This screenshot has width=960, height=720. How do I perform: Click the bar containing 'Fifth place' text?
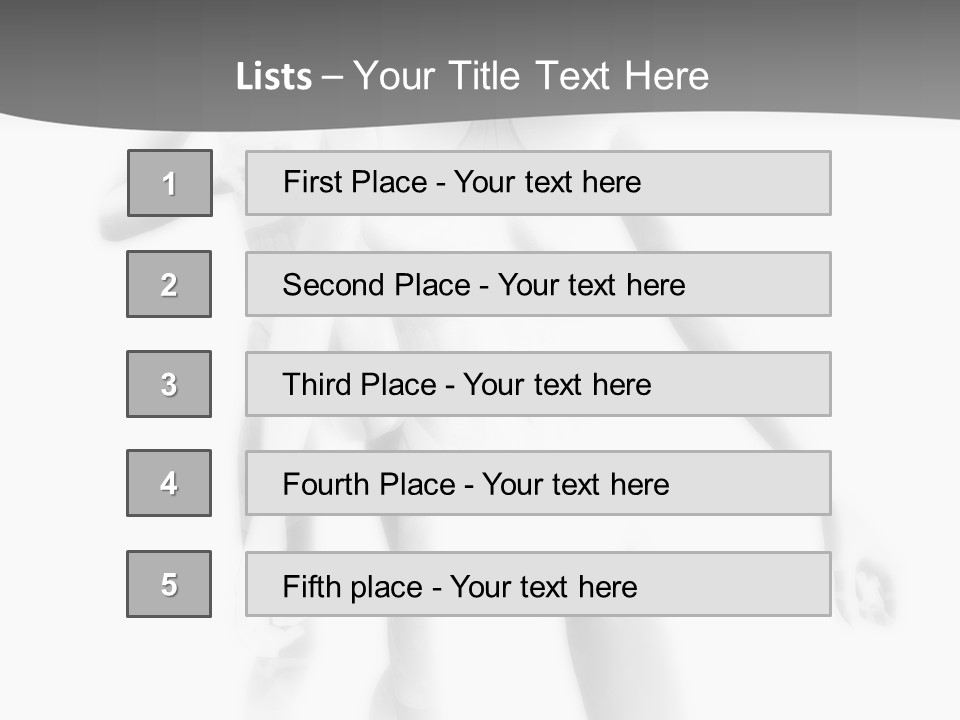(x=538, y=584)
